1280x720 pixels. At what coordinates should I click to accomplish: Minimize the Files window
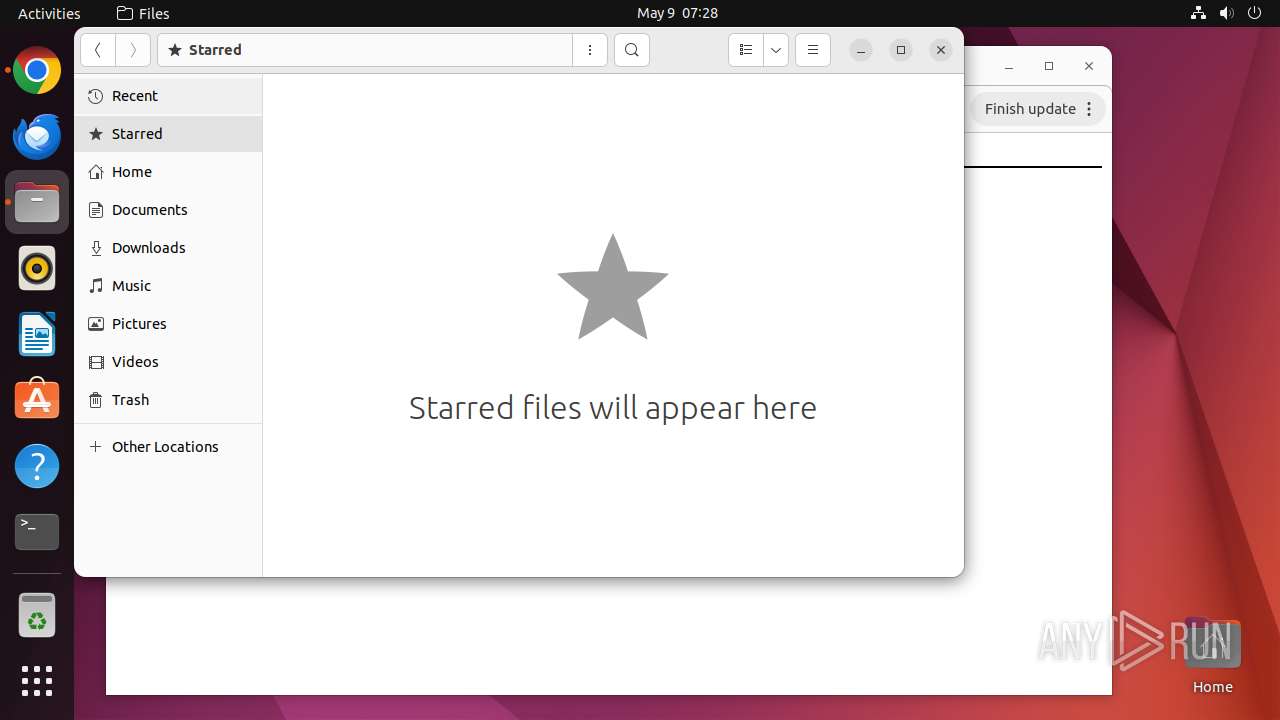[861, 50]
